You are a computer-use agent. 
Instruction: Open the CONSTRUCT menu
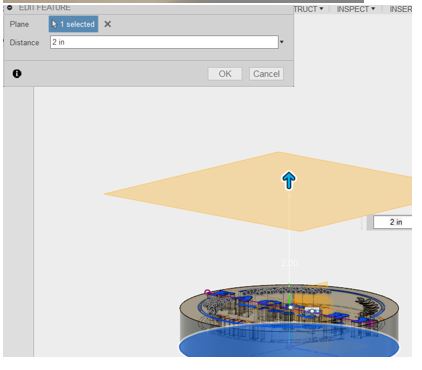click(308, 9)
